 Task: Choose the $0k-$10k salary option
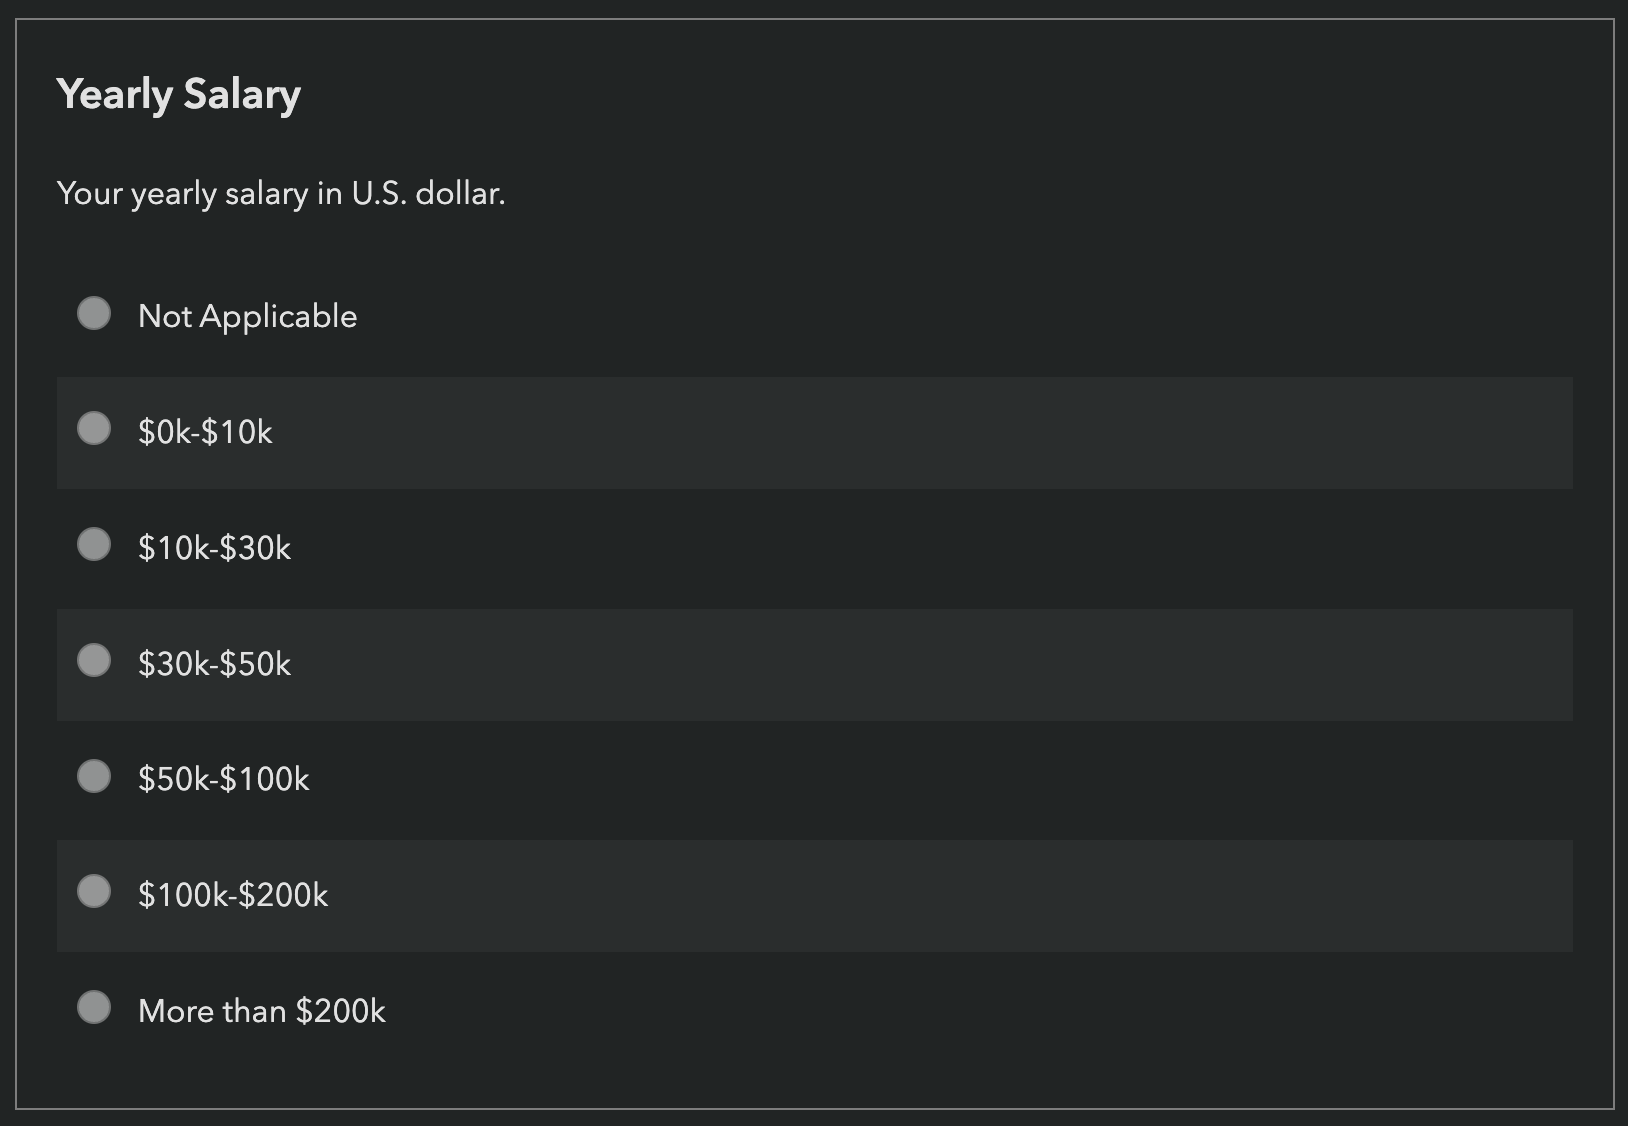pos(95,430)
